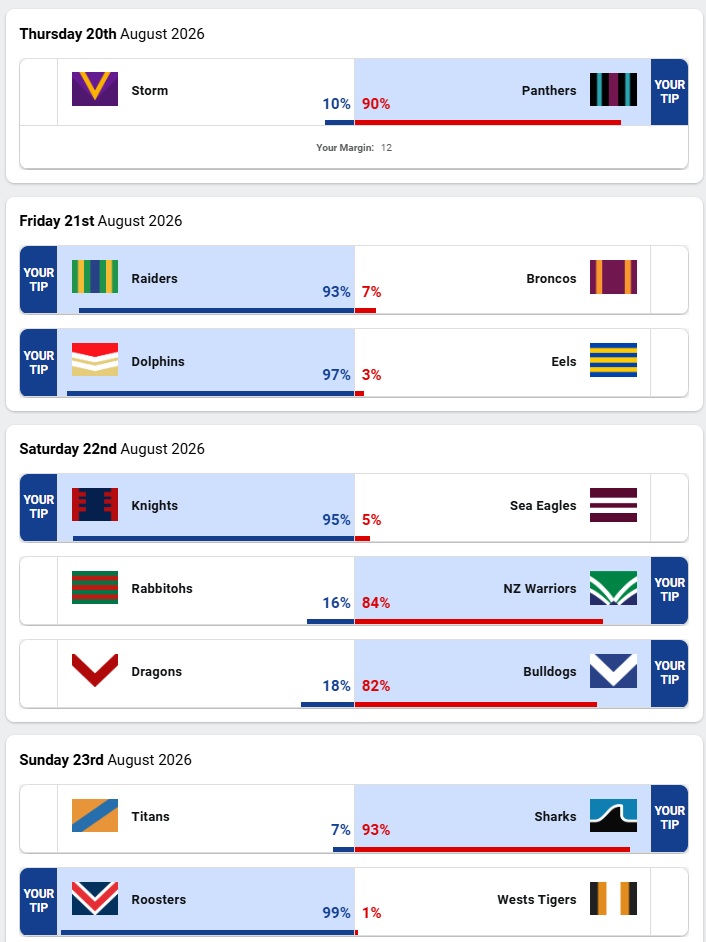The image size is (706, 942).
Task: Tip the Broncos using the empty right tip box
Action: (x=669, y=279)
